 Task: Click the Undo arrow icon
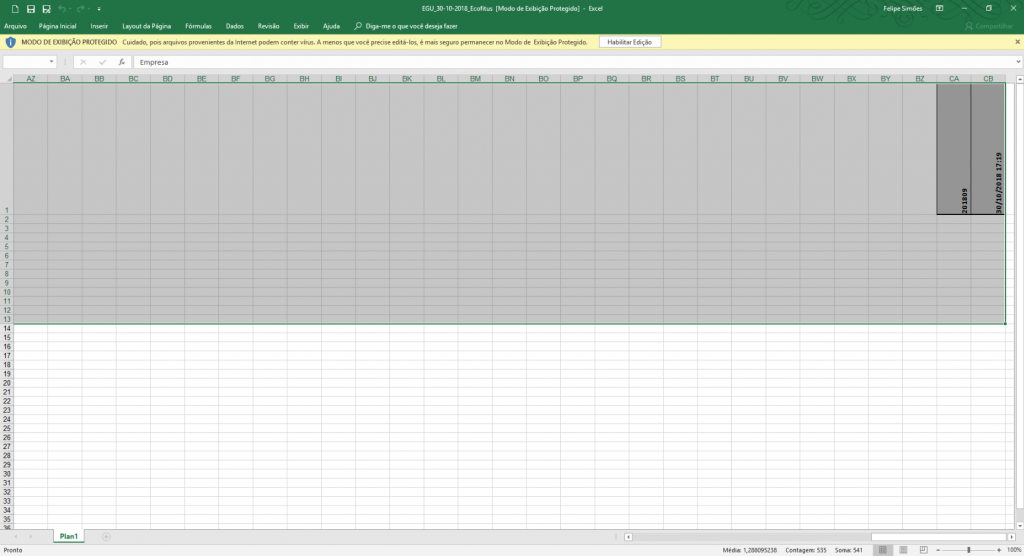(62, 8)
